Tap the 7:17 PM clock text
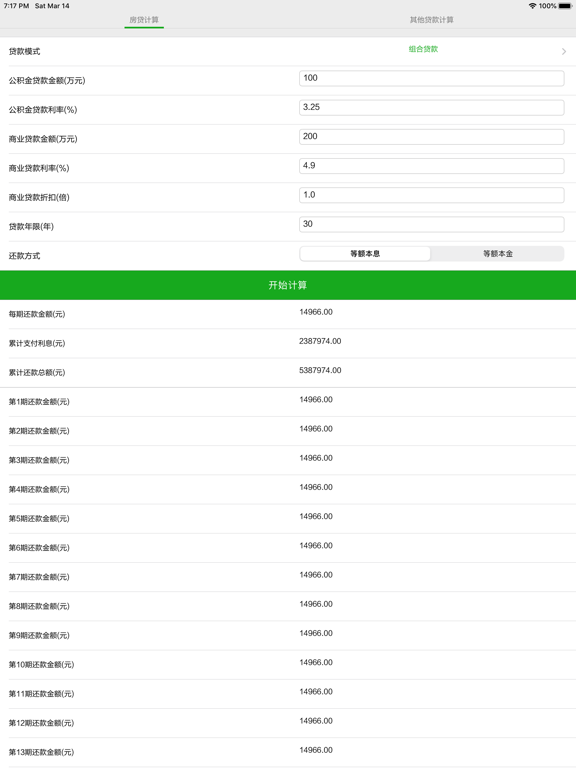 (x=16, y=6)
